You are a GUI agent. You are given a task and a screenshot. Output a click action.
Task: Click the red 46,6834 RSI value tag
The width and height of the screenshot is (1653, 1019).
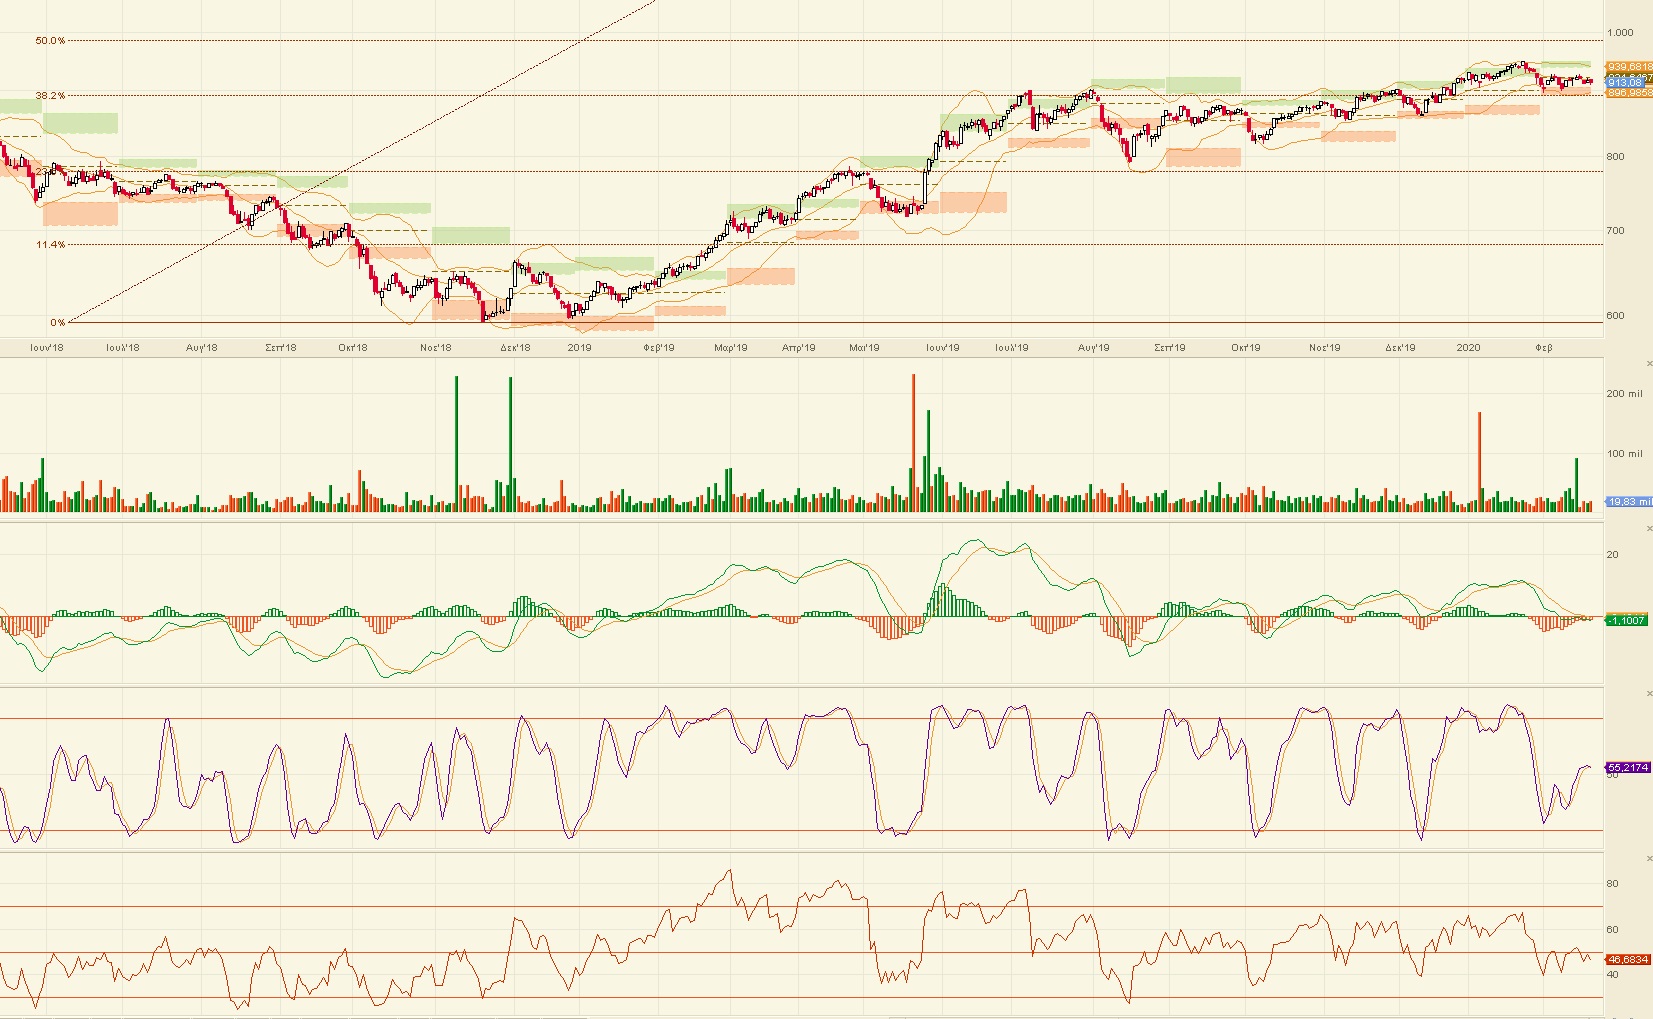pos(1628,959)
